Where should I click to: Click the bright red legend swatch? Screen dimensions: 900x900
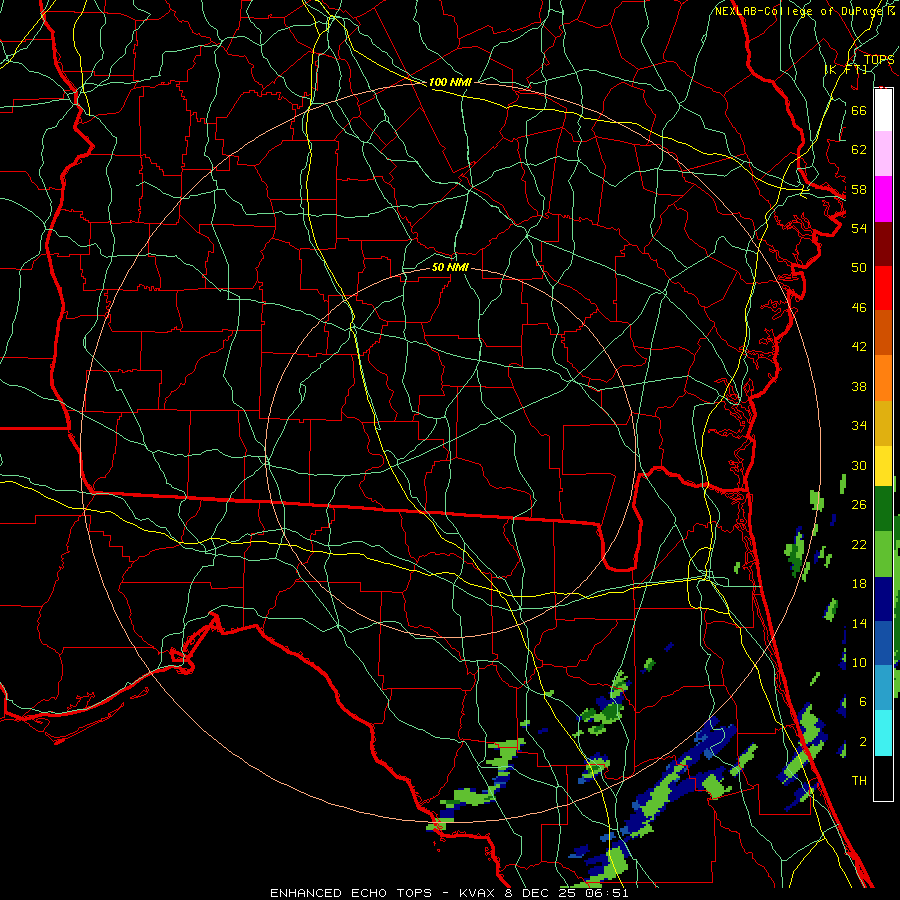[883, 288]
